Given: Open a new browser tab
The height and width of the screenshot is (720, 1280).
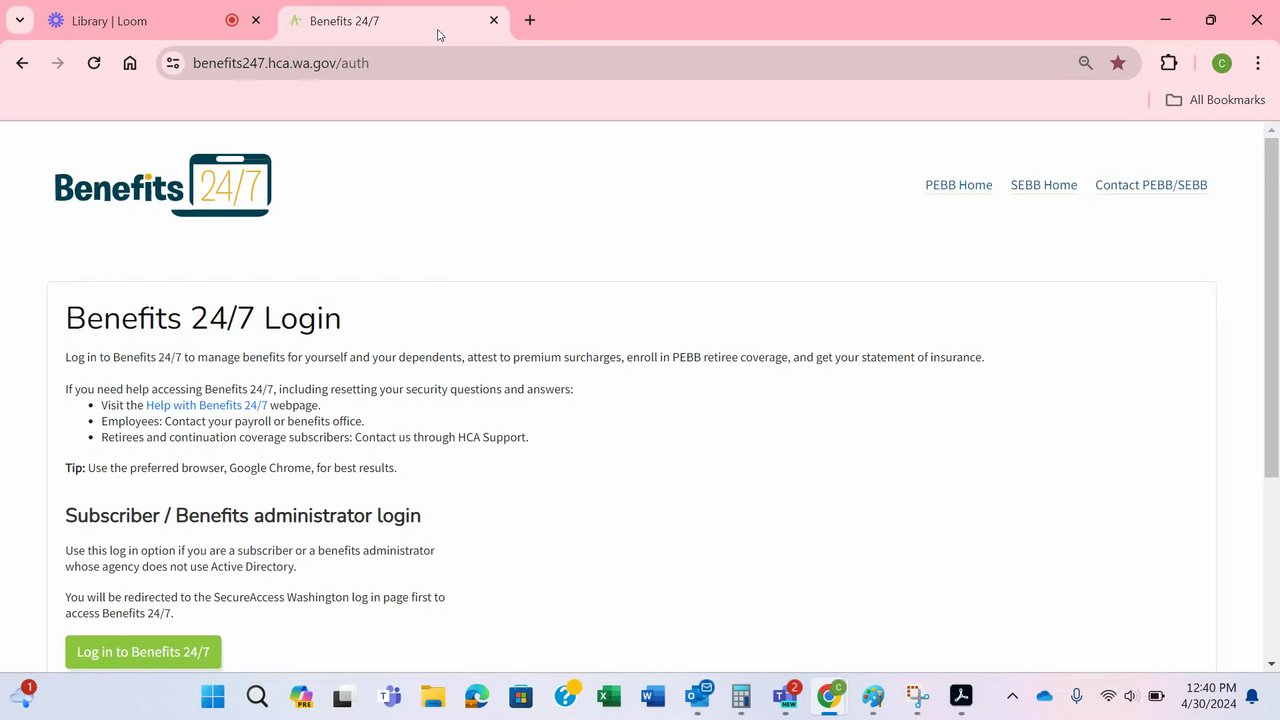Looking at the screenshot, I should click(x=530, y=20).
